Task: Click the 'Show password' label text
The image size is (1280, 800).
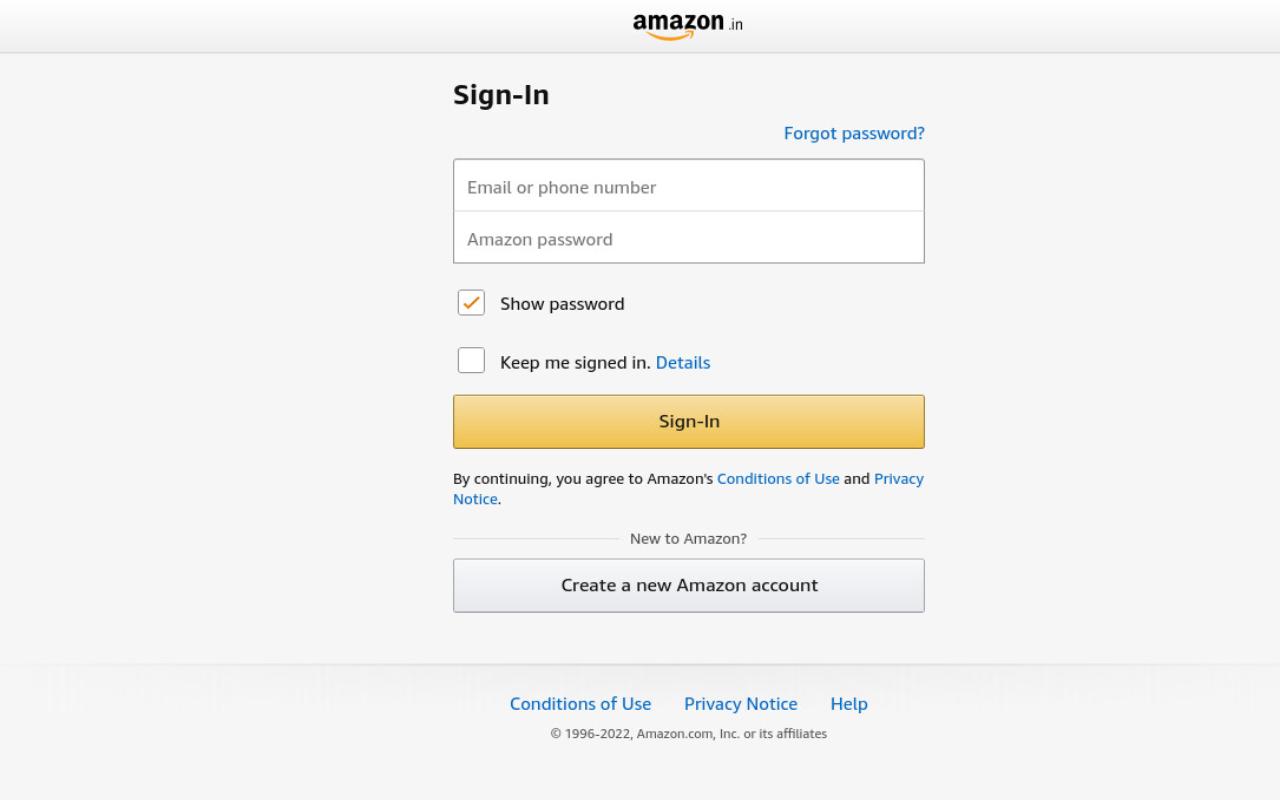Action: 562,304
